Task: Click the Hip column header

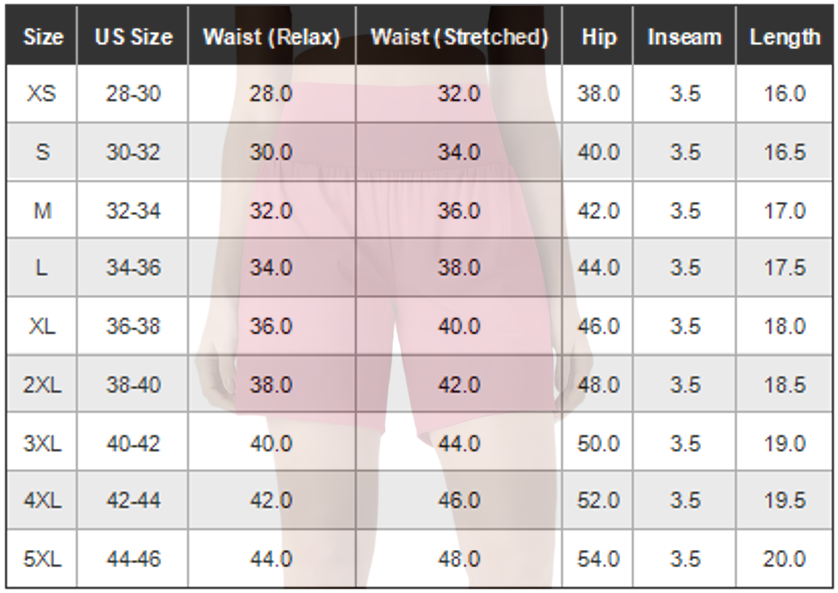Action: tap(598, 36)
